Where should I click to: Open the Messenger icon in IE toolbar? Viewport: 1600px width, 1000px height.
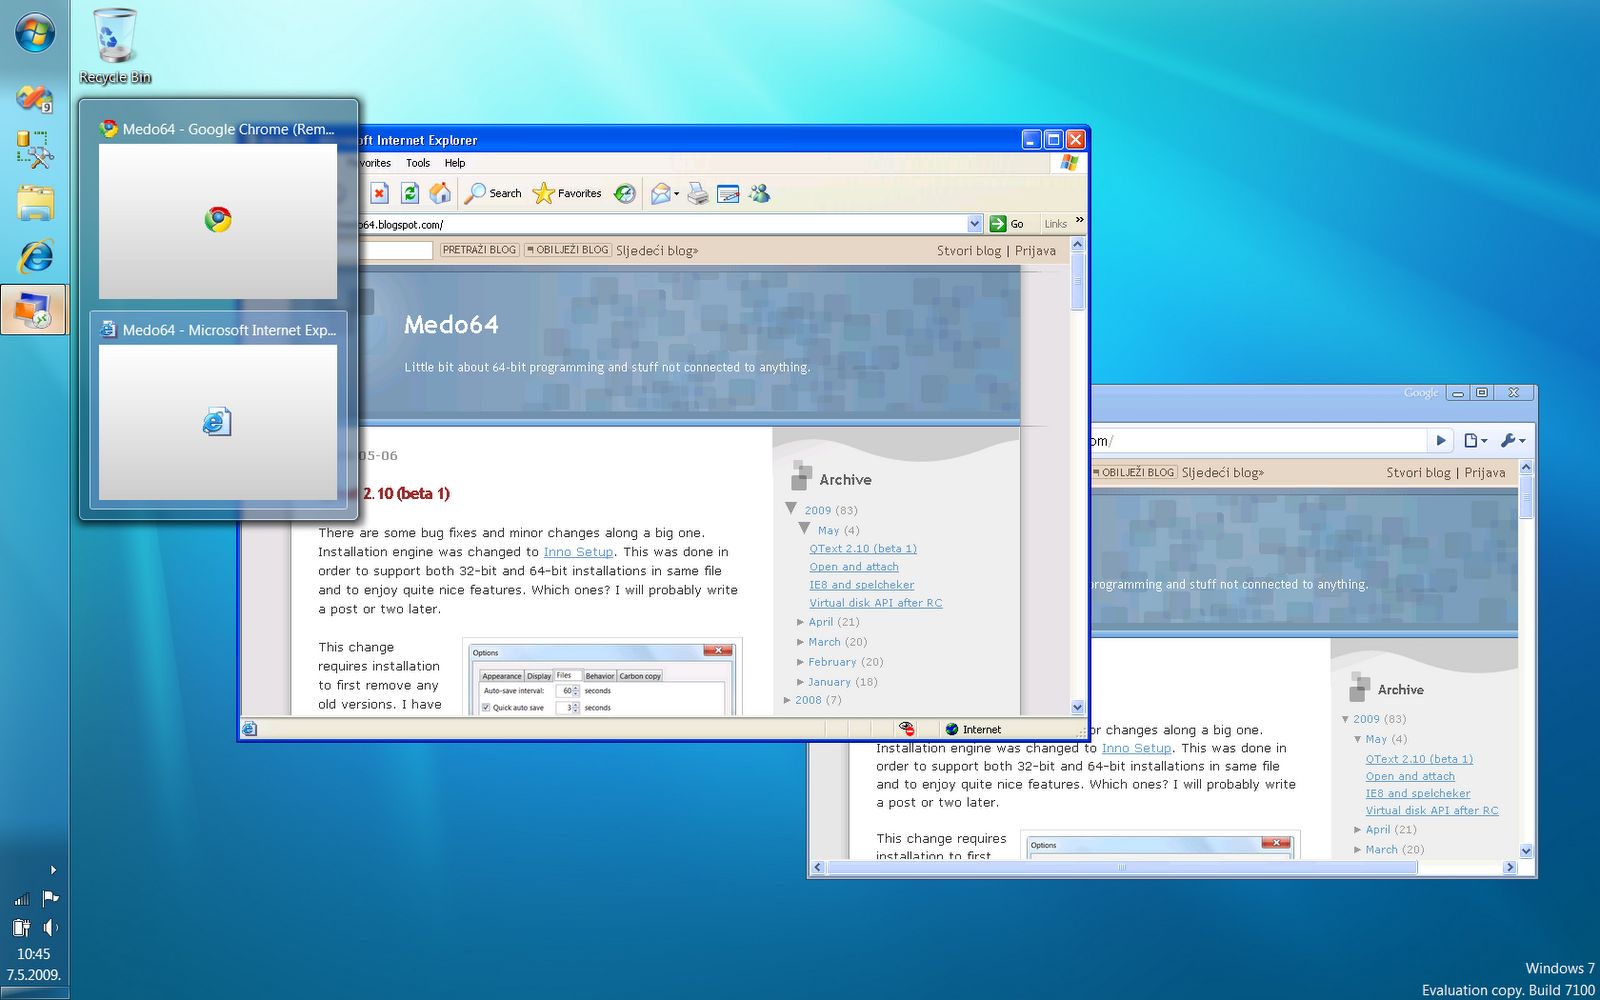(x=760, y=193)
